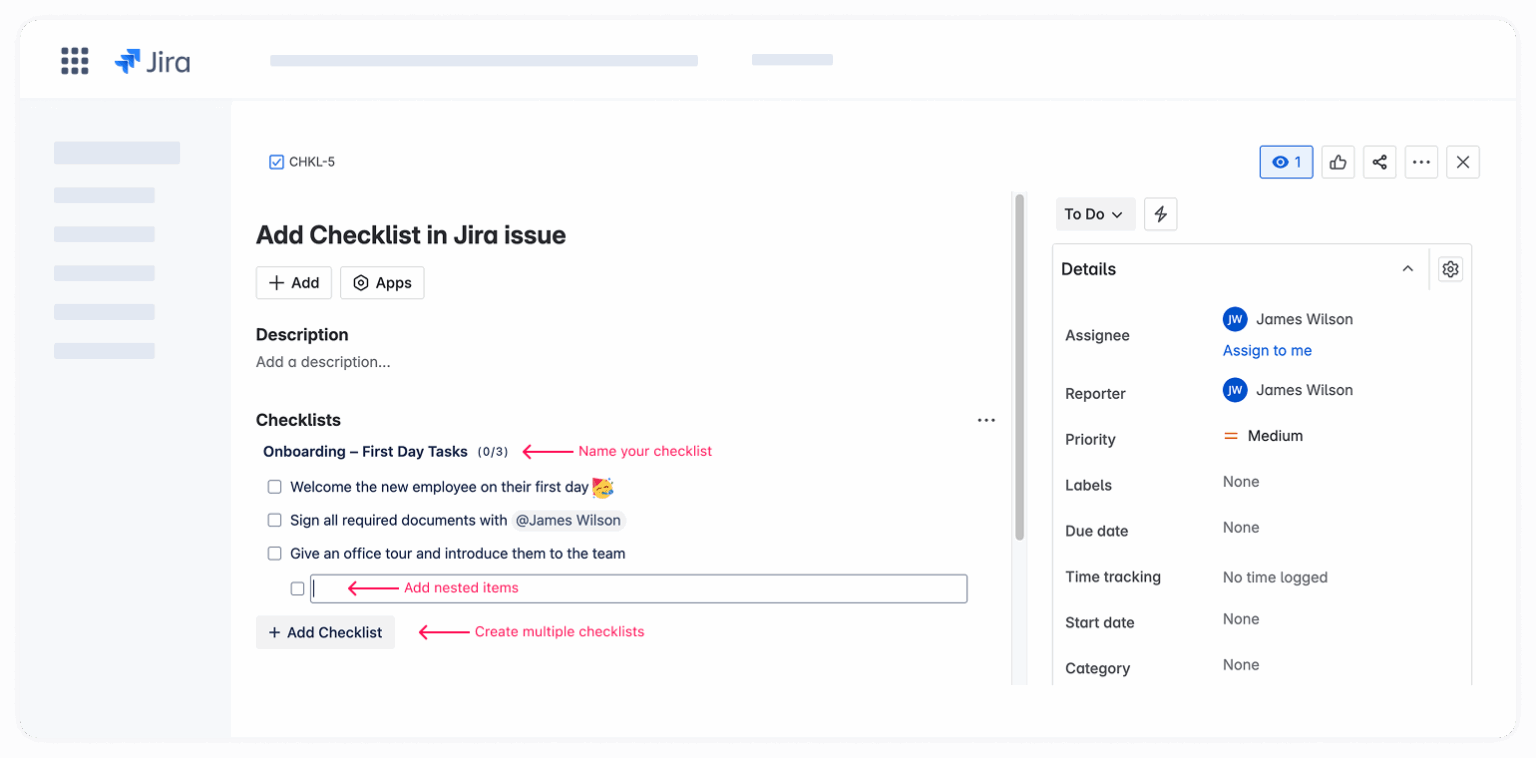Click the automation lightning bolt icon
The width and height of the screenshot is (1536, 758).
click(1160, 213)
